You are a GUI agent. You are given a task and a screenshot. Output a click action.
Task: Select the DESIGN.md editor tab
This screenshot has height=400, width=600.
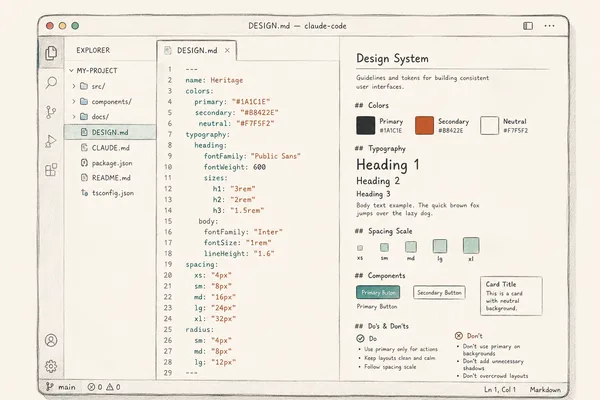(x=197, y=50)
